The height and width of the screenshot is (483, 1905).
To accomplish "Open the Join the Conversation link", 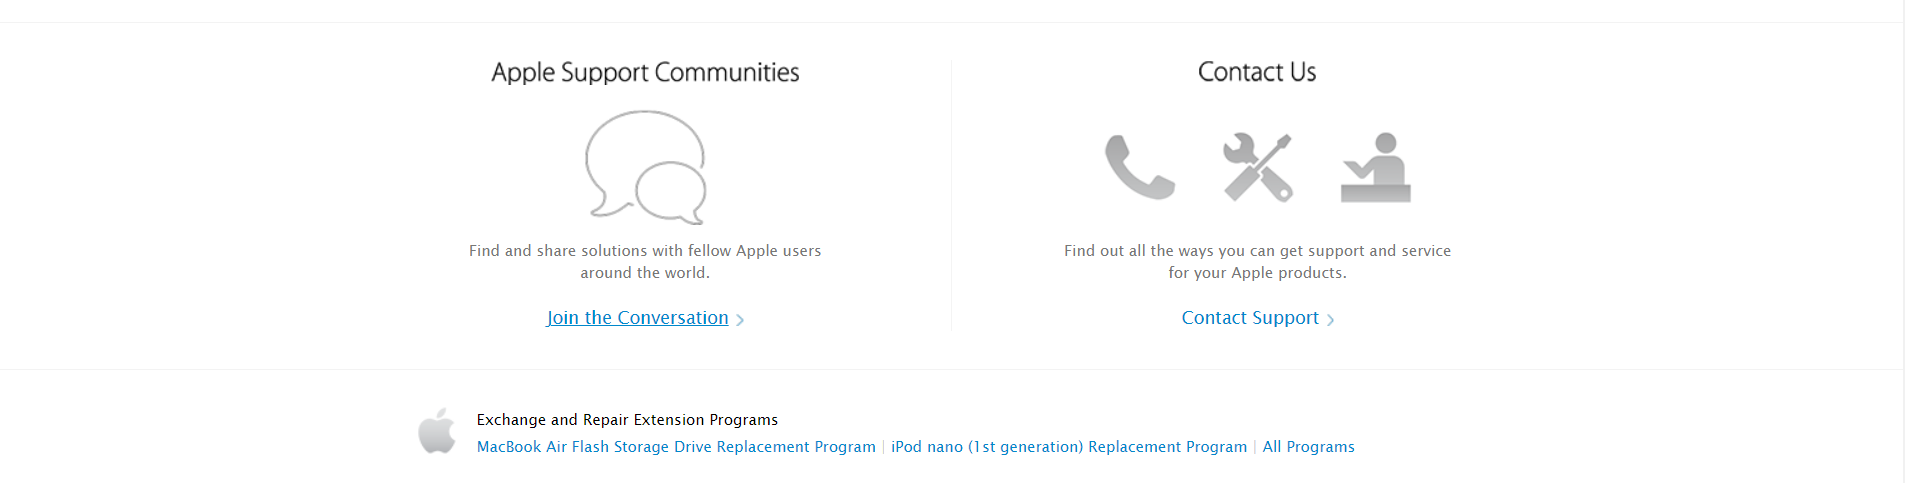I will coord(637,318).
